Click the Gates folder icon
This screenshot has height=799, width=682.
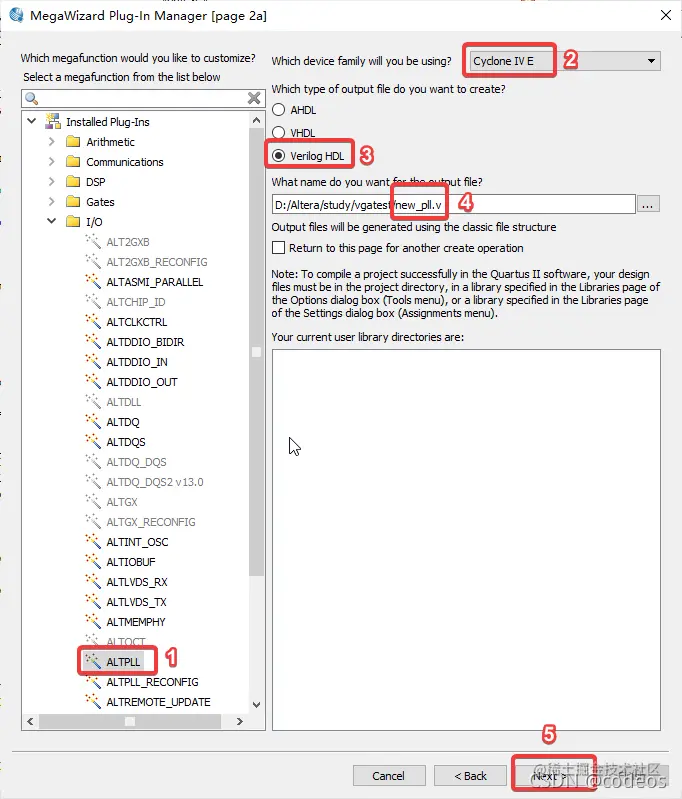[73, 201]
